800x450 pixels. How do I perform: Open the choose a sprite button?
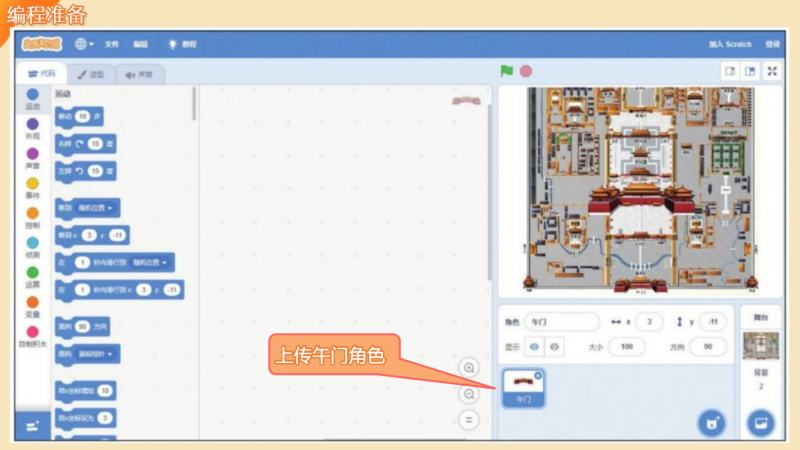(x=712, y=423)
